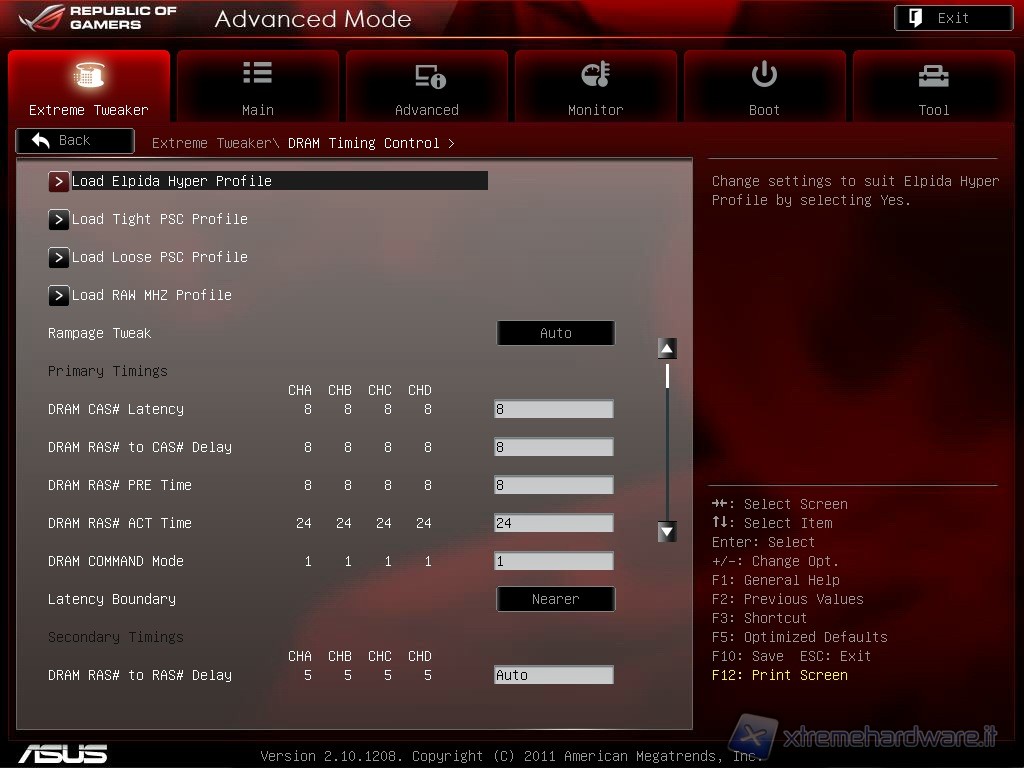This screenshot has height=768, width=1024.
Task: Click the Exit button
Action: click(x=952, y=18)
